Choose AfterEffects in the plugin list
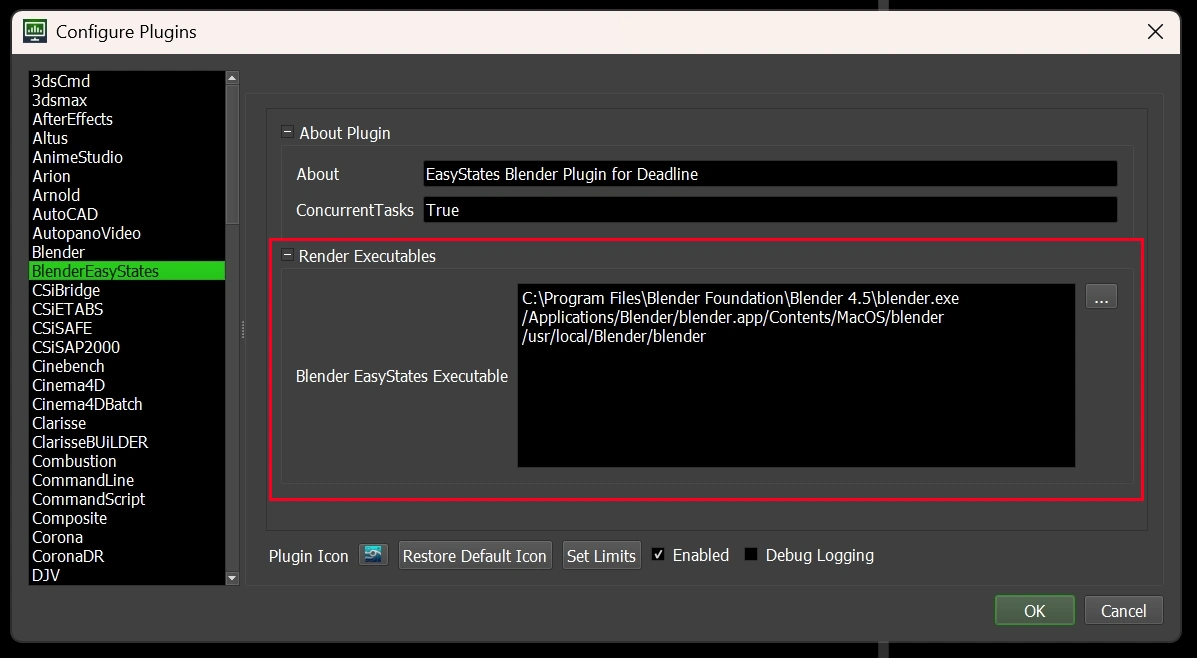1197x658 pixels. [72, 119]
